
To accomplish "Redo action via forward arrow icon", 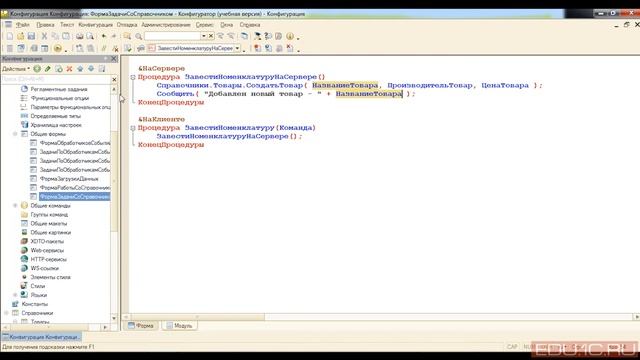I will click(114, 36).
